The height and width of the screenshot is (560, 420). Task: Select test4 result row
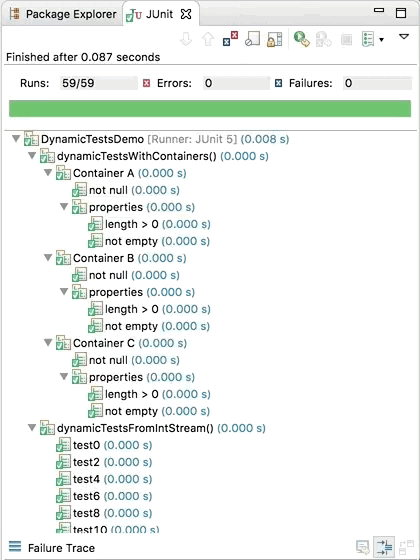(104, 479)
